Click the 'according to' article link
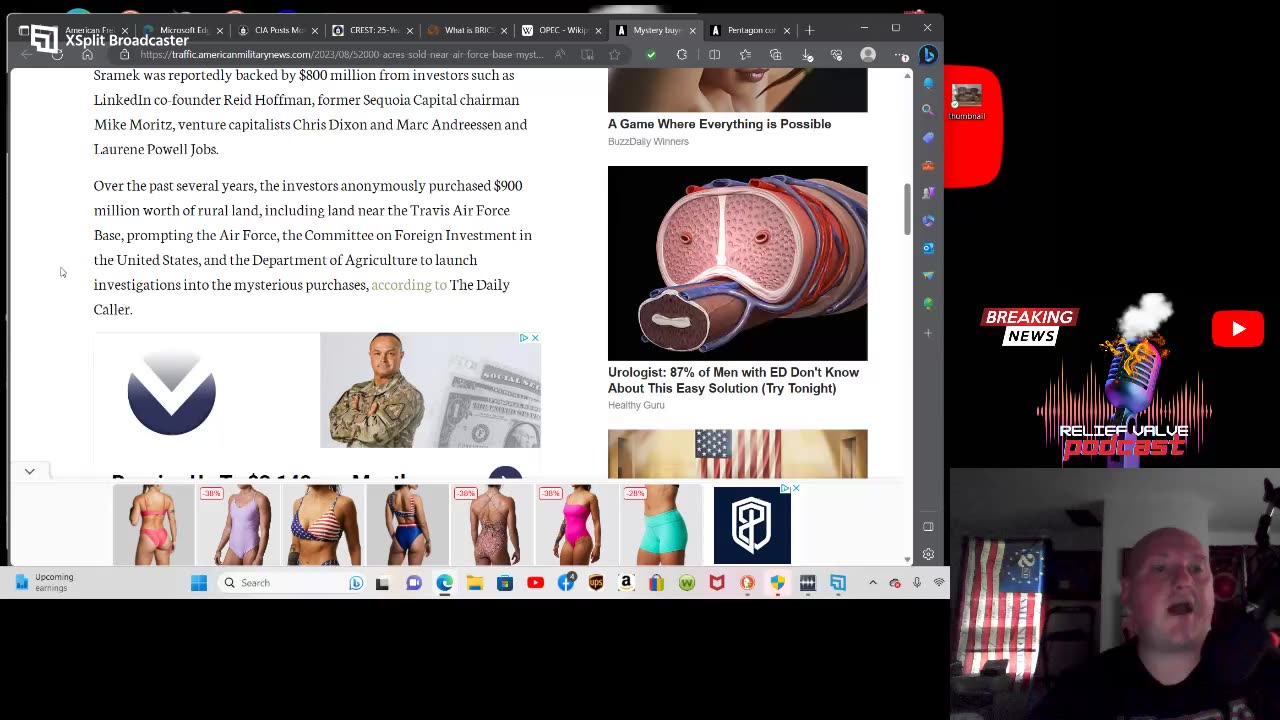This screenshot has width=1280, height=720. (x=409, y=284)
